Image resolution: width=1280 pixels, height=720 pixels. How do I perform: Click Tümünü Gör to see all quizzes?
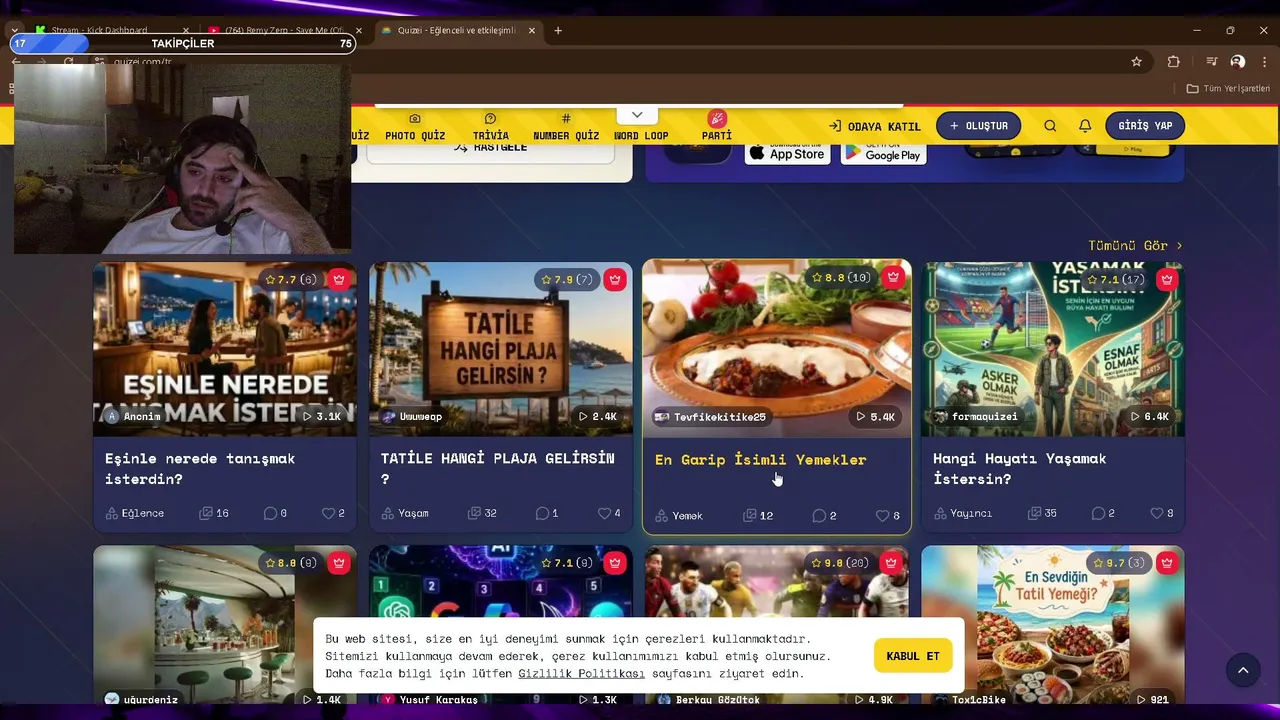[1136, 245]
